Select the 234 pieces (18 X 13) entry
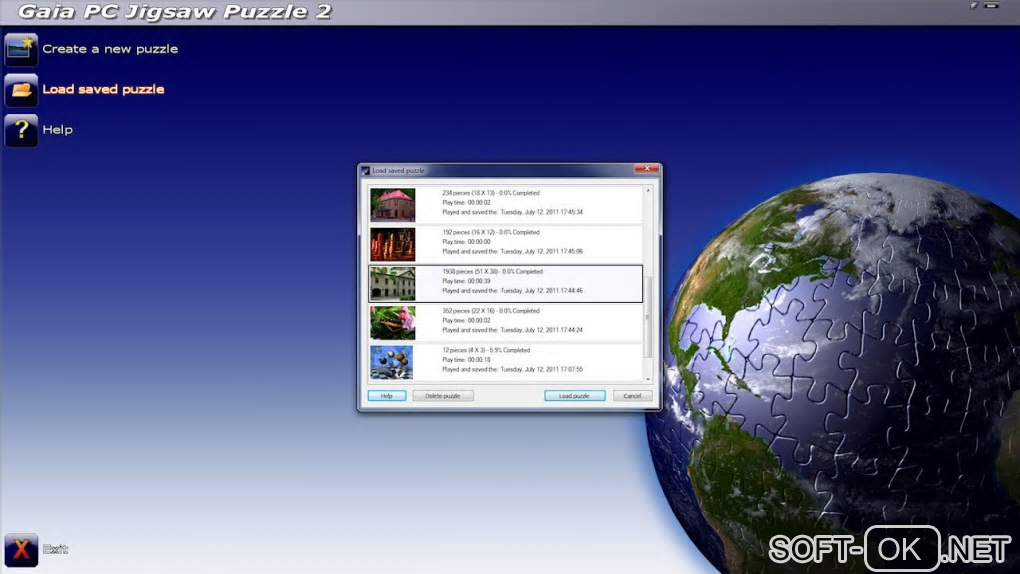Viewport: 1020px width, 574px height. coord(505,205)
